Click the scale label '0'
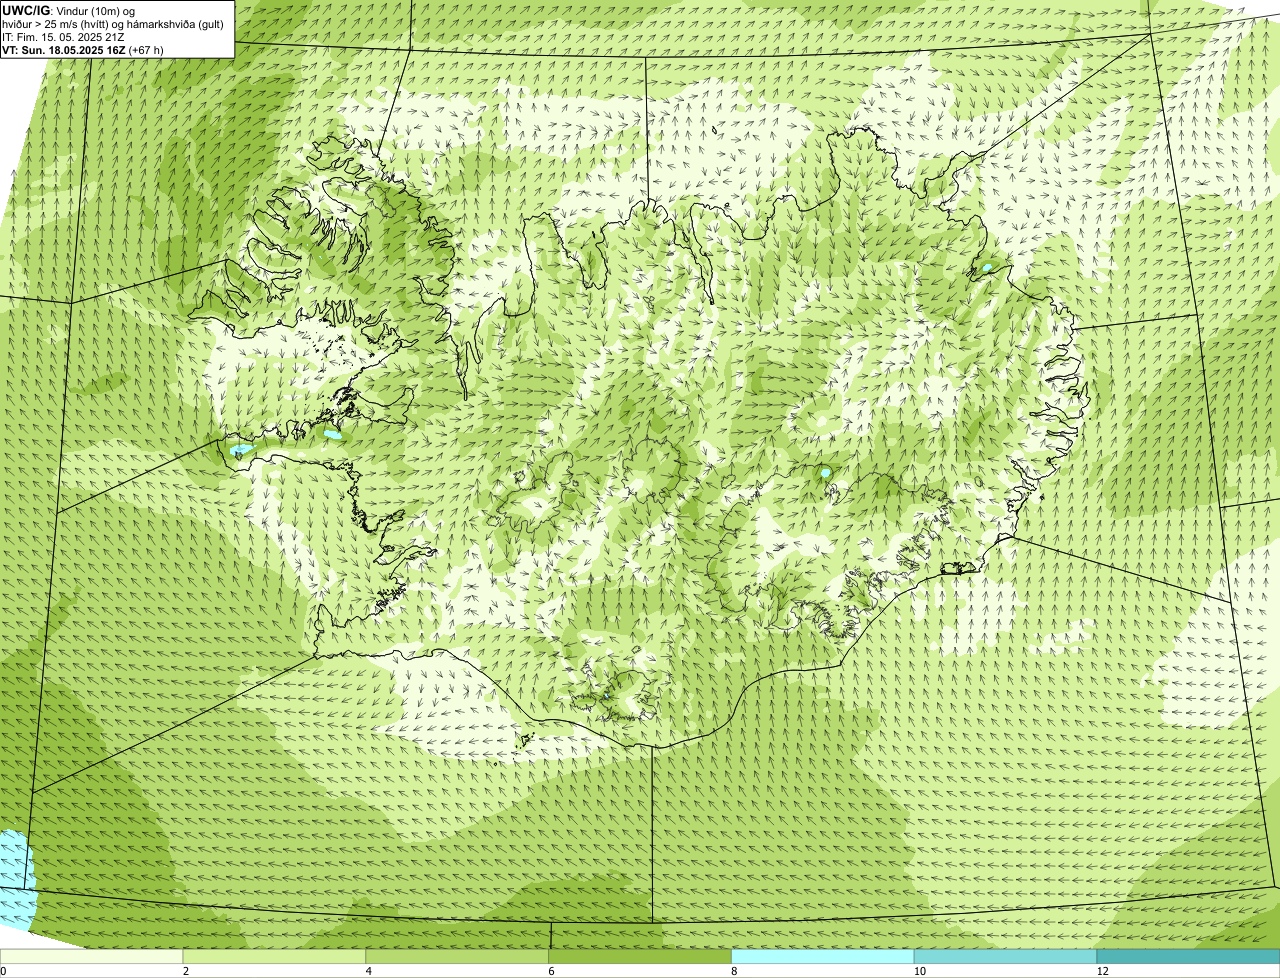This screenshot has height=978, width=1280. [x=3, y=971]
